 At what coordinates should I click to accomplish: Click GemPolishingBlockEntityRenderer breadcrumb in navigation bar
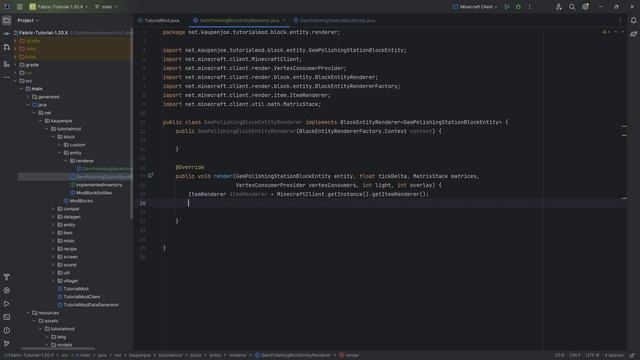coord(293,356)
